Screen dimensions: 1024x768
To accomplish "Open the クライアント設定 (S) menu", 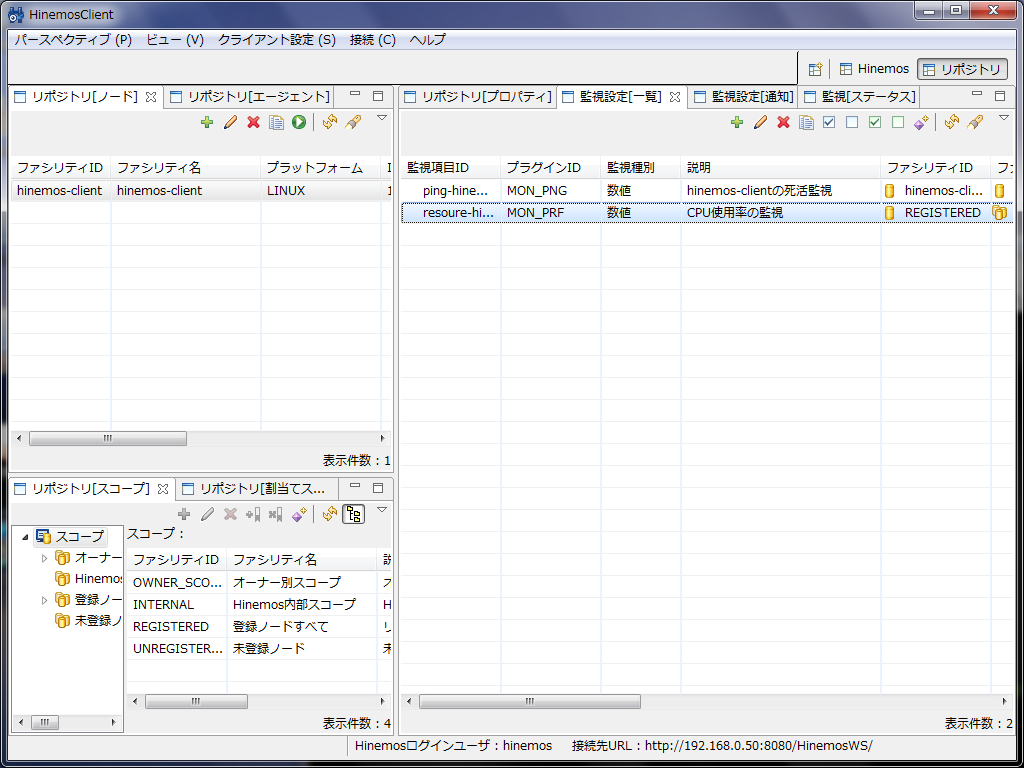I will (x=277, y=40).
